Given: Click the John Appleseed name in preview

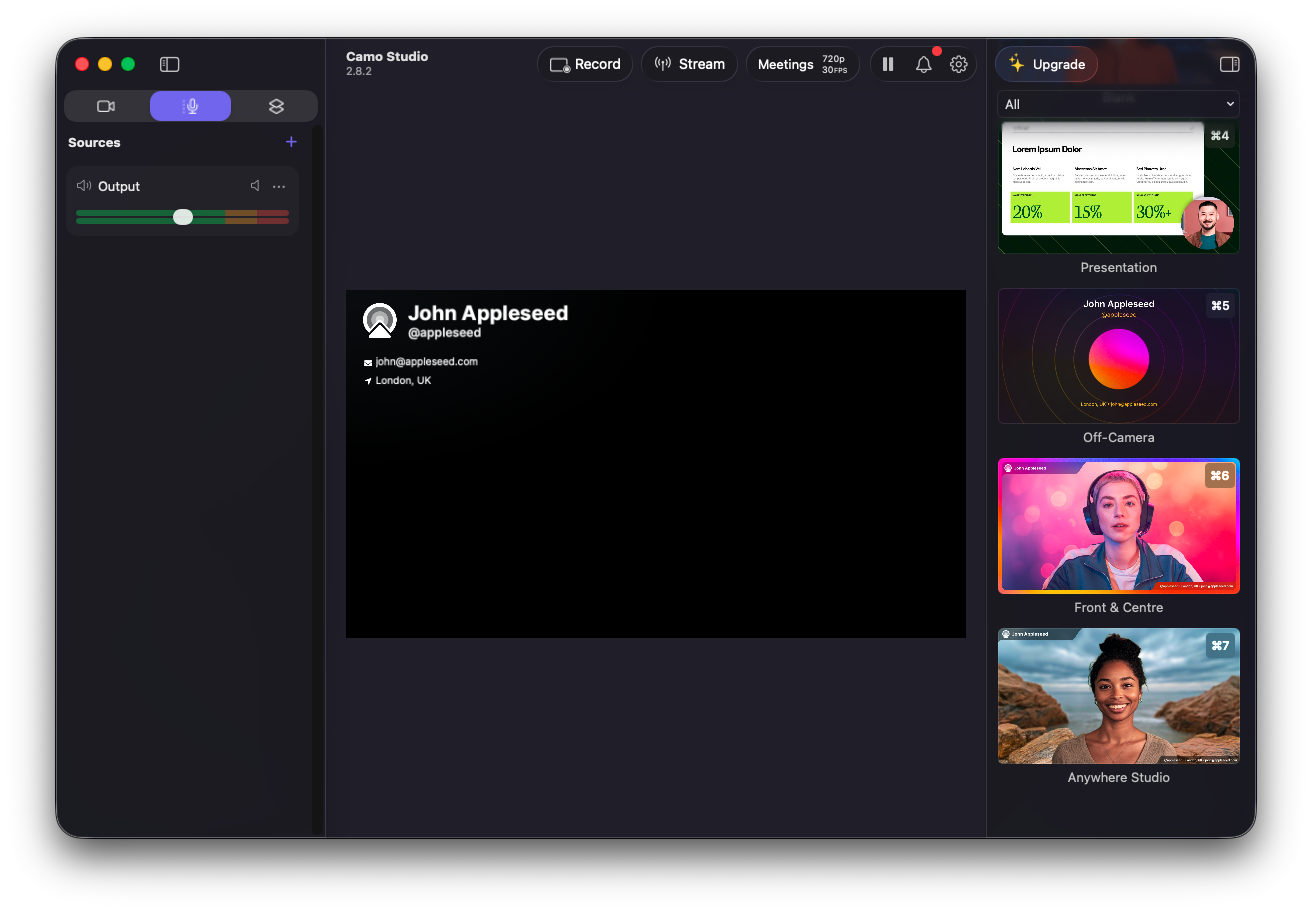Looking at the screenshot, I should [488, 313].
